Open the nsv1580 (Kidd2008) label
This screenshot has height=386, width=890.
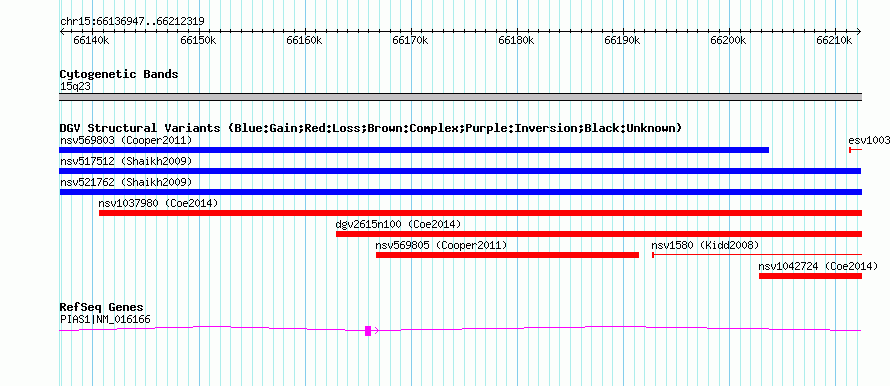click(x=705, y=245)
